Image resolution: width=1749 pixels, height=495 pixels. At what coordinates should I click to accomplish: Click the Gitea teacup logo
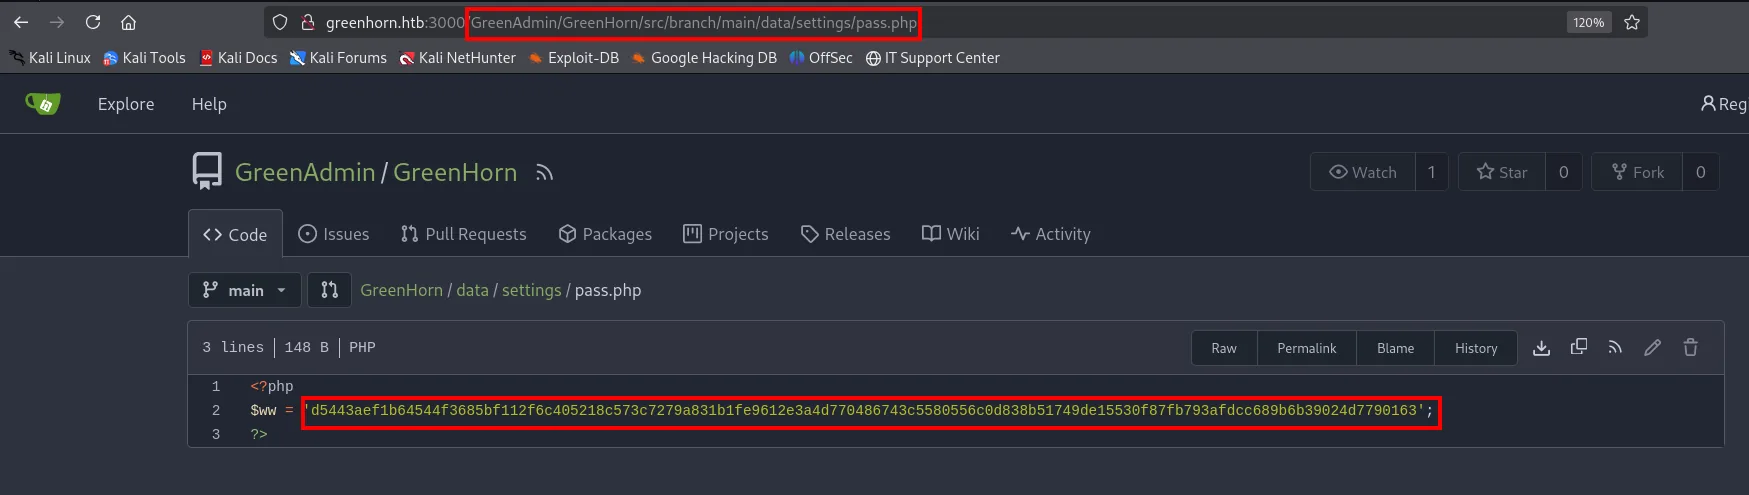tap(43, 103)
